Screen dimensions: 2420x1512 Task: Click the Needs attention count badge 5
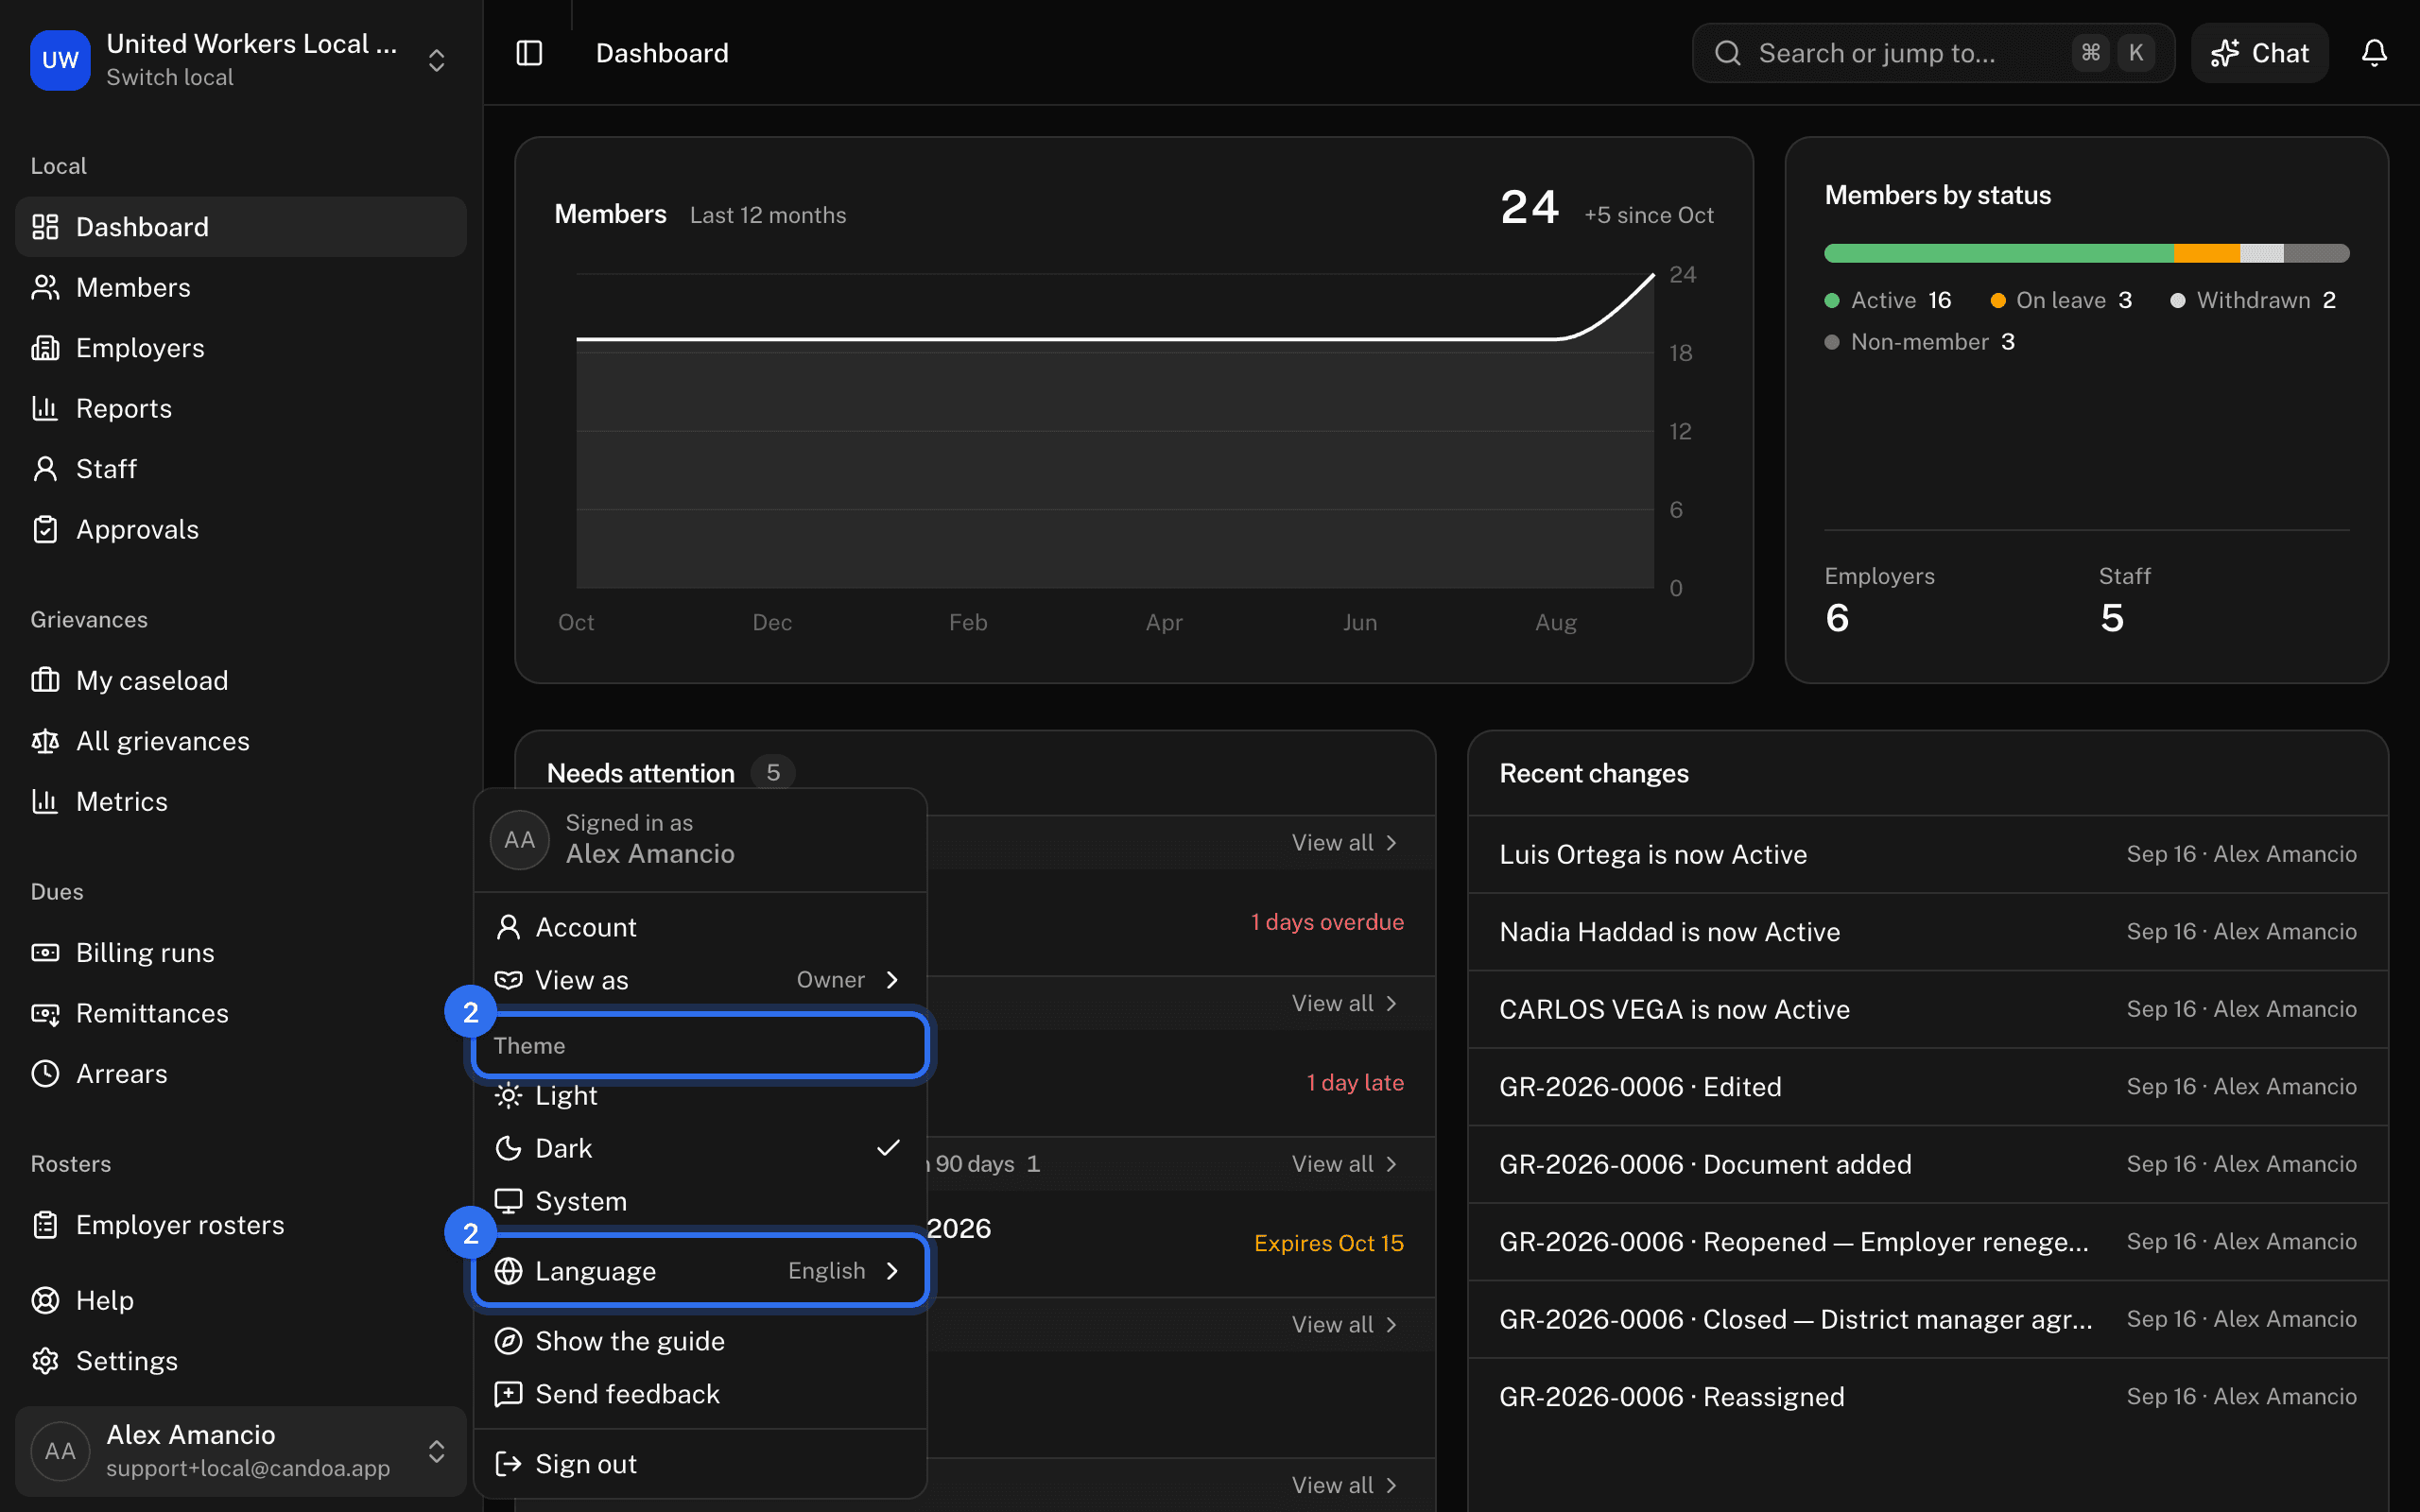point(773,773)
